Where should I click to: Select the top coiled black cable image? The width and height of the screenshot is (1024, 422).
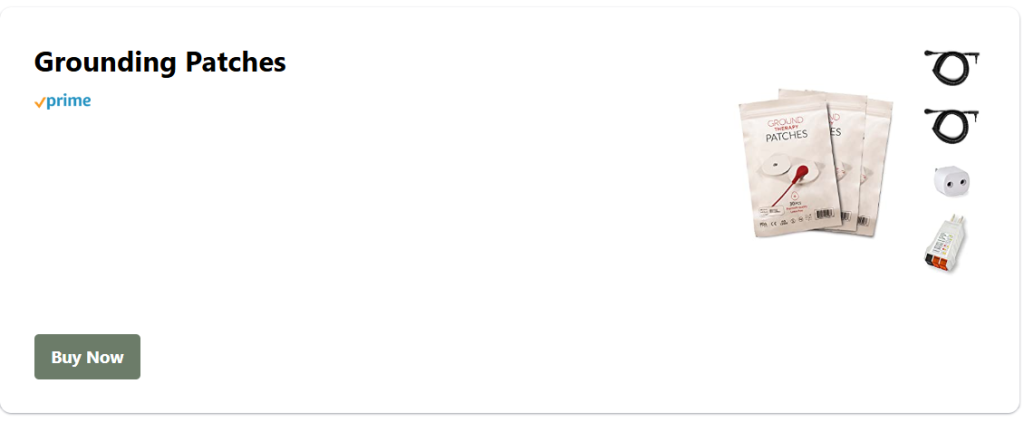949,69
